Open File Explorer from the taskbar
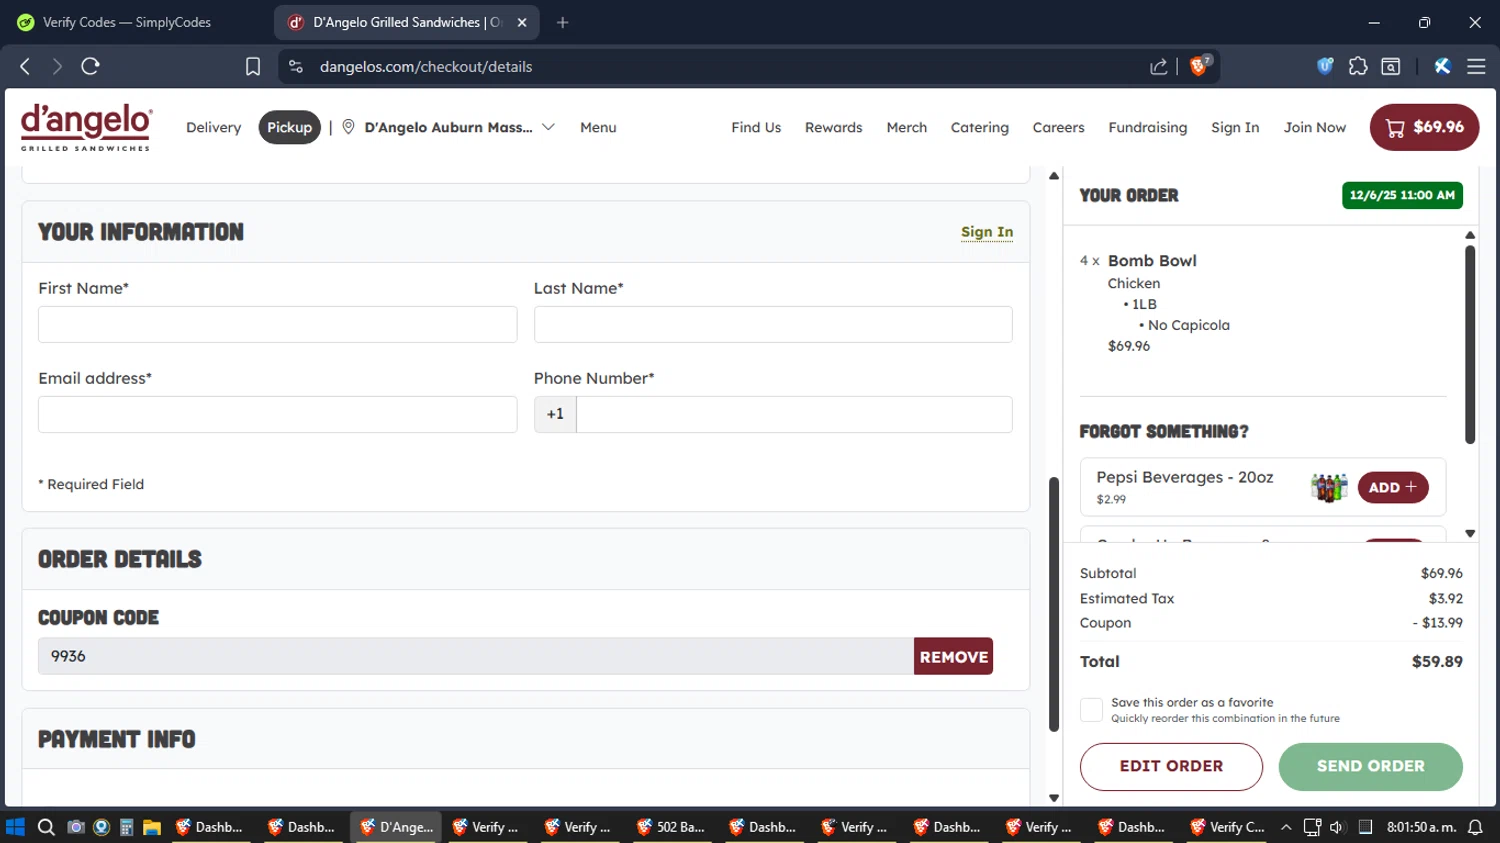This screenshot has width=1500, height=843. 152,827
